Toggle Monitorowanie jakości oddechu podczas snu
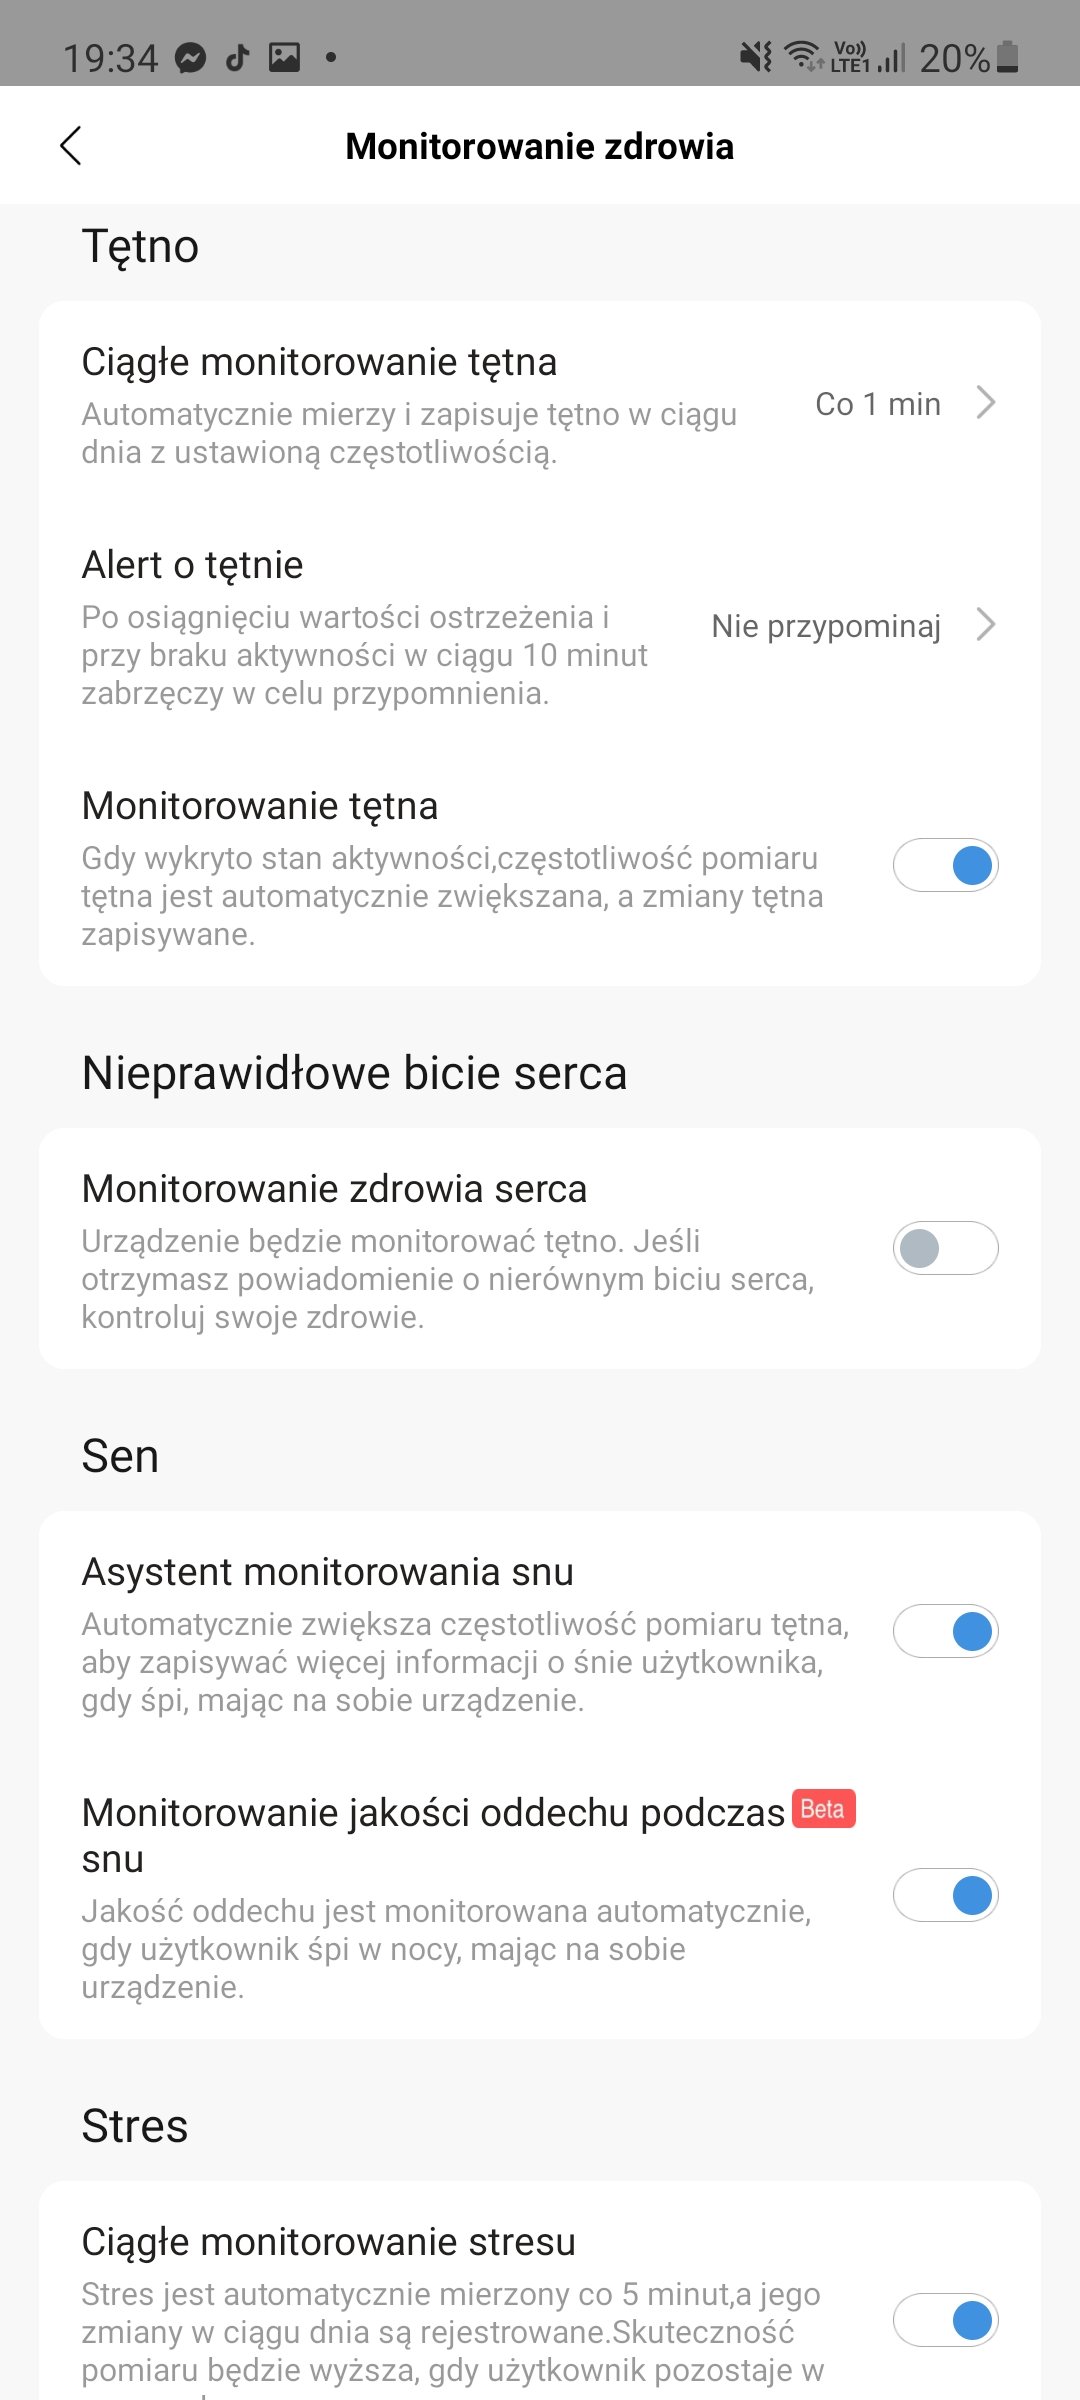This screenshot has width=1080, height=2400. 945,1895
